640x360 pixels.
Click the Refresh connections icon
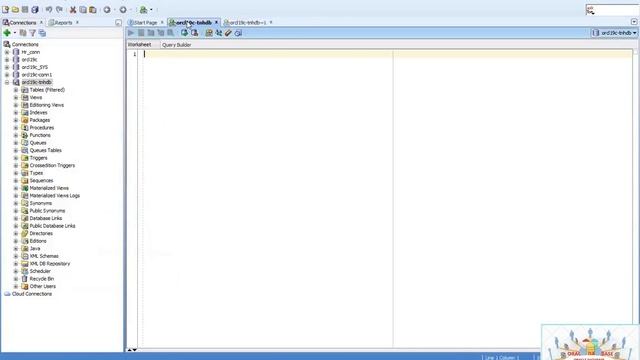(x=23, y=33)
